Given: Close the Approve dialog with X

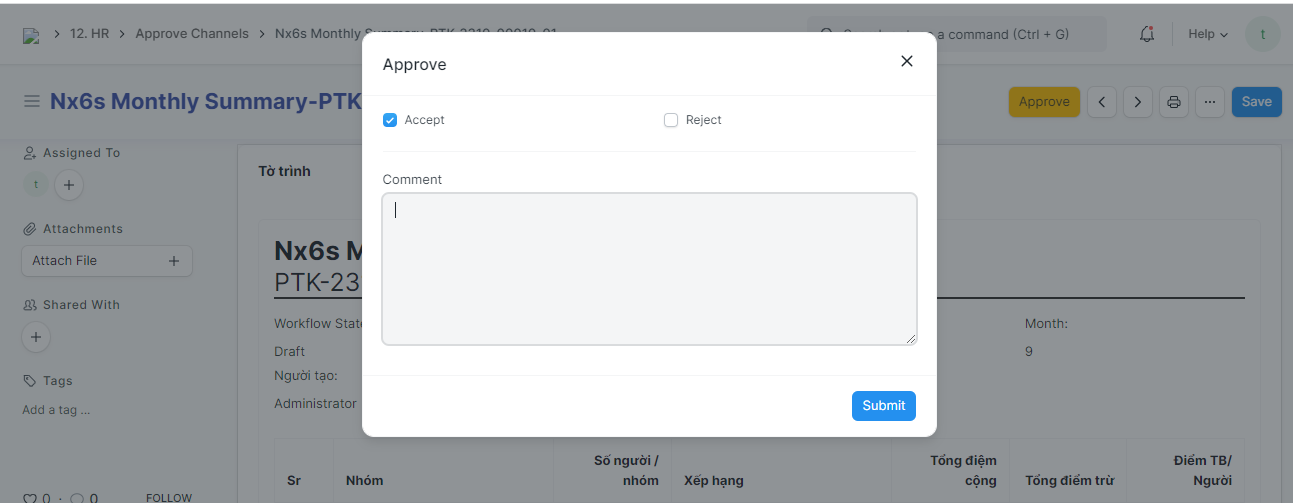Looking at the screenshot, I should [x=906, y=61].
